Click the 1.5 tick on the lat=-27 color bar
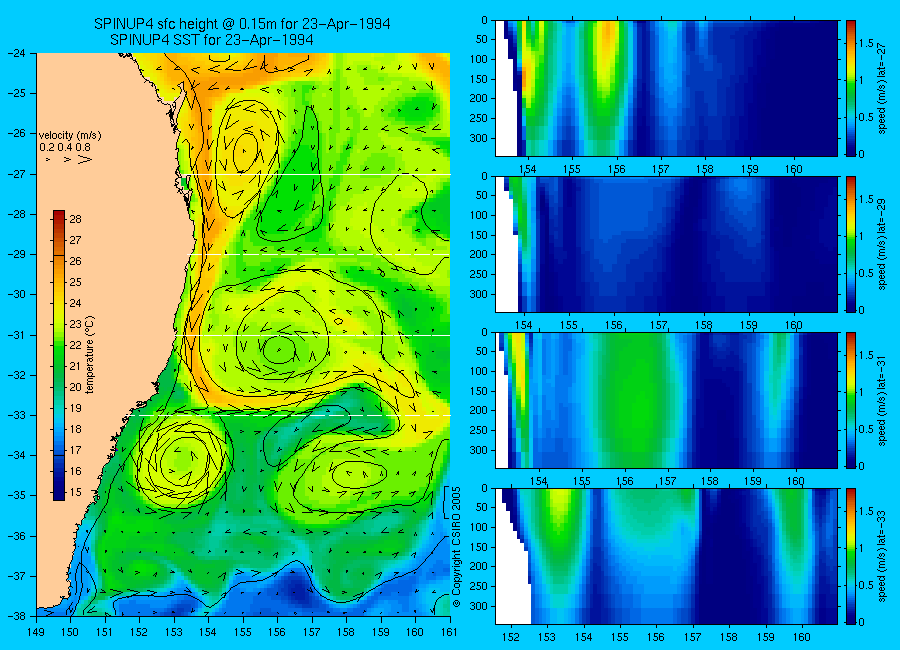Viewport: 900px width, 650px height. [866, 43]
